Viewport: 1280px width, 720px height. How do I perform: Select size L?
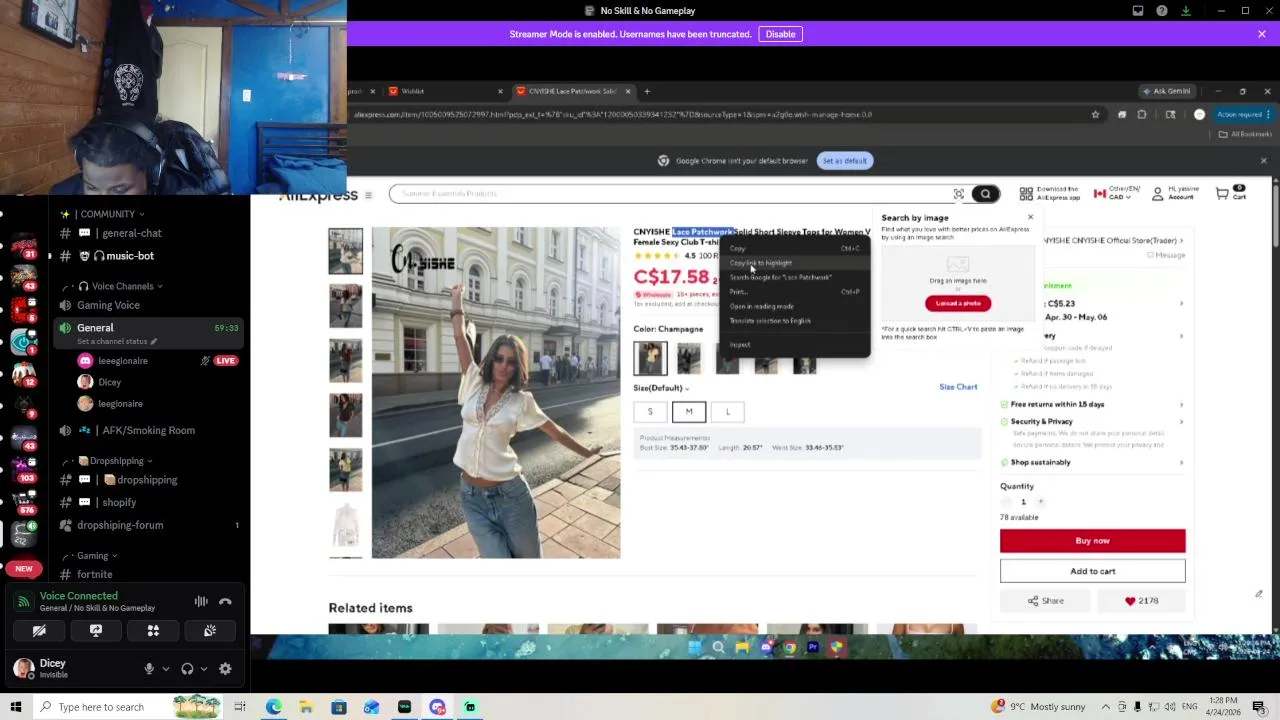click(x=728, y=412)
